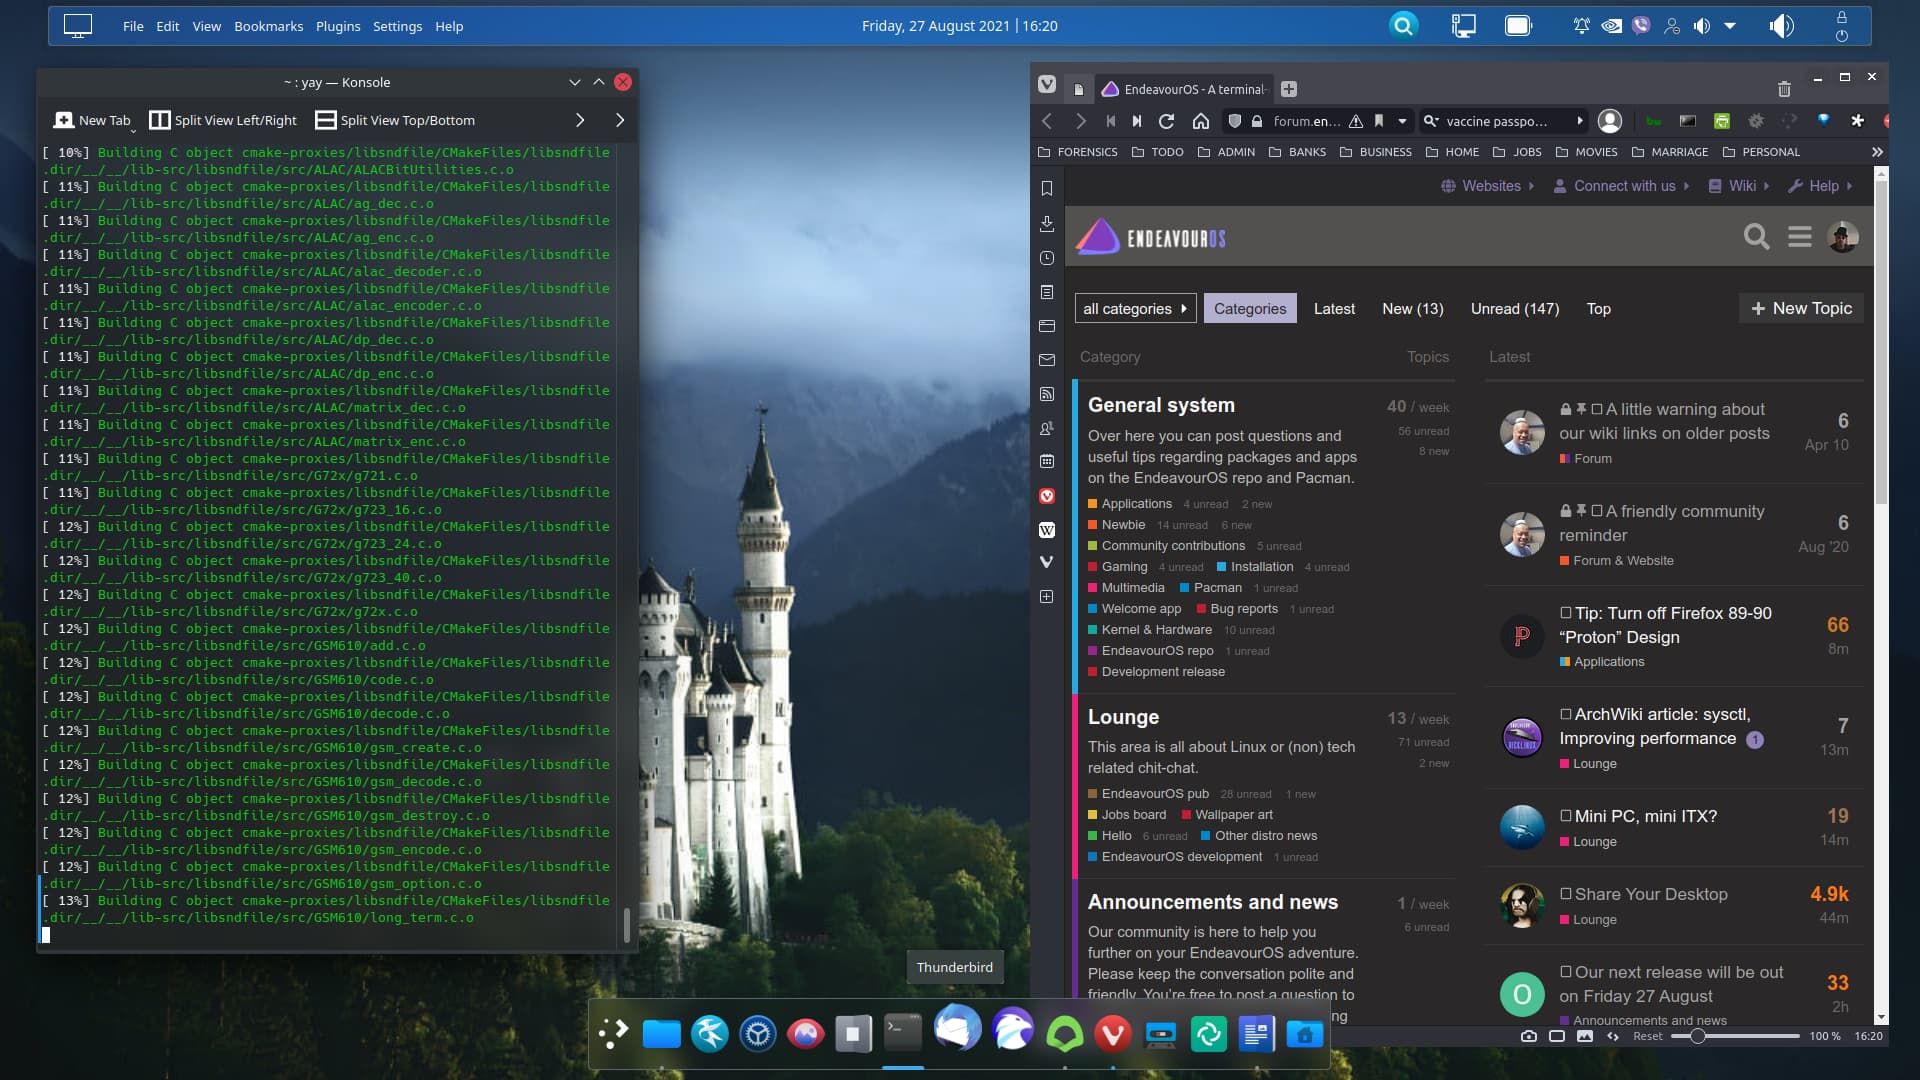Open the closed tabs trash icon

click(x=1784, y=89)
